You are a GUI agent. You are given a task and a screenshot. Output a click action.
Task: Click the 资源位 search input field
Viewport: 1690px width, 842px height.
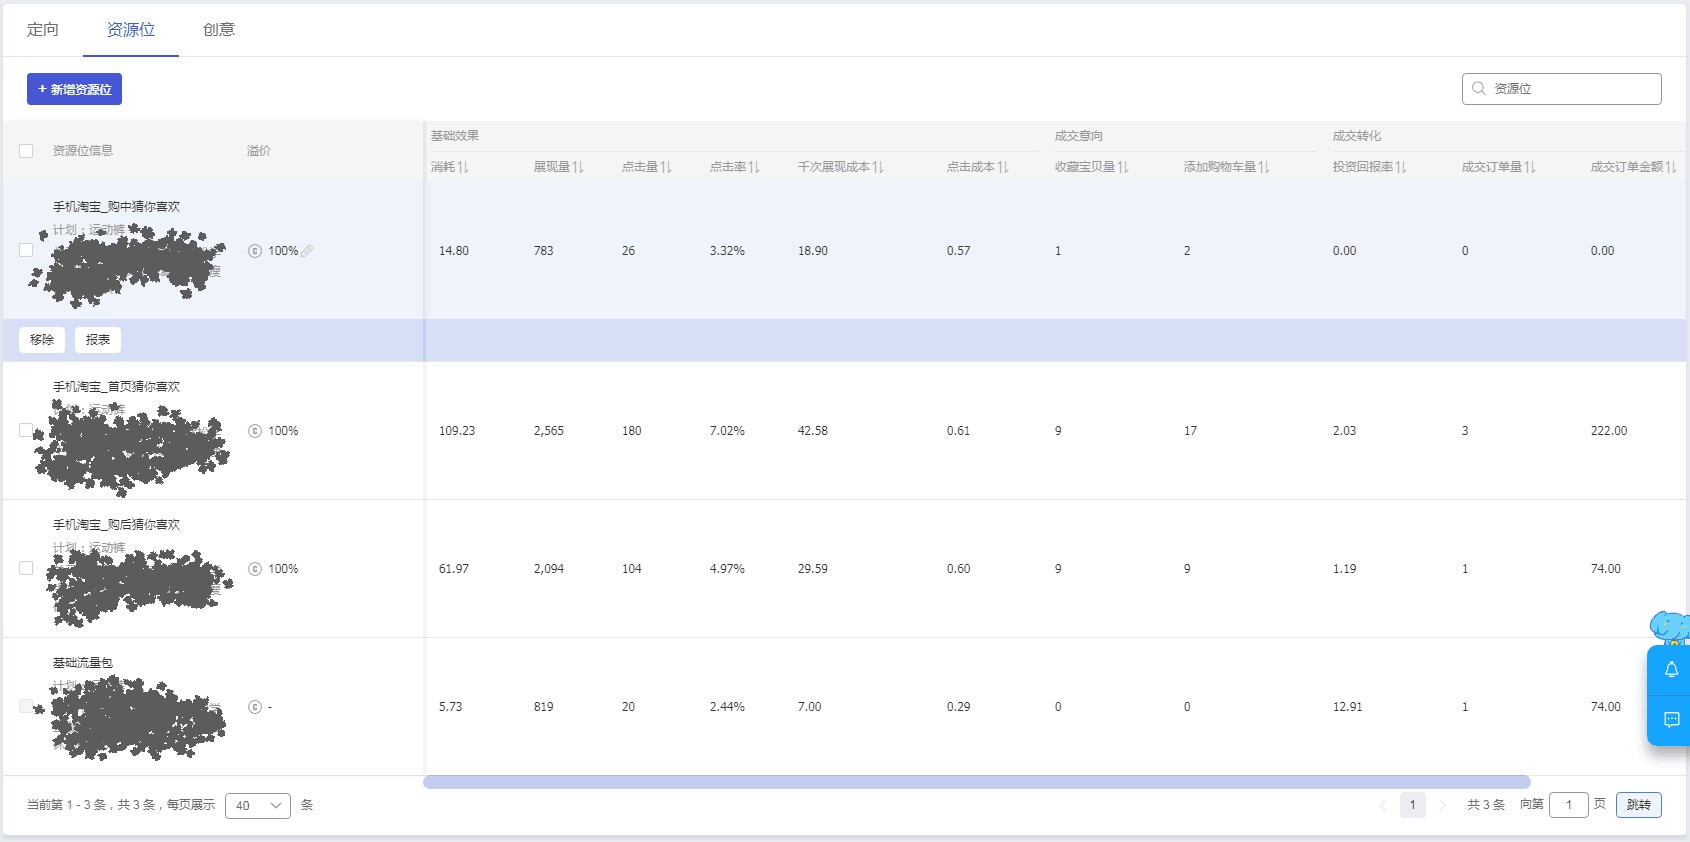pyautogui.click(x=1572, y=89)
